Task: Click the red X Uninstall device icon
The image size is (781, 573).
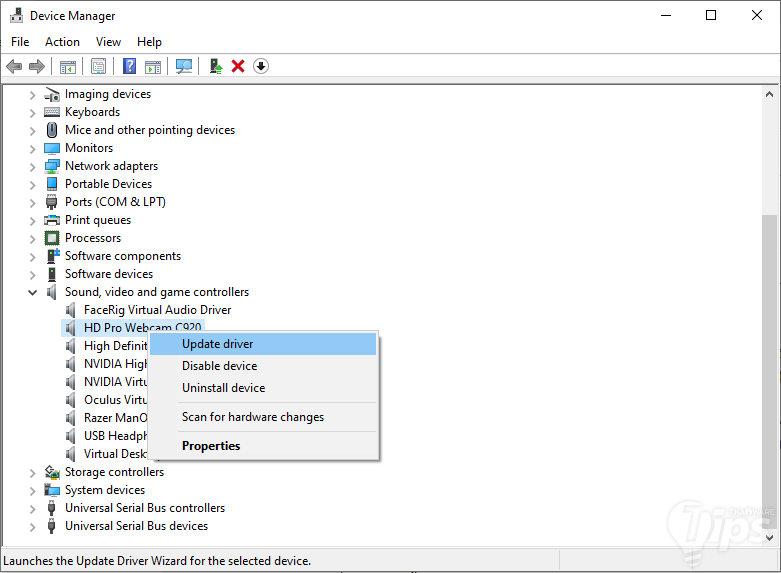Action: coord(238,66)
